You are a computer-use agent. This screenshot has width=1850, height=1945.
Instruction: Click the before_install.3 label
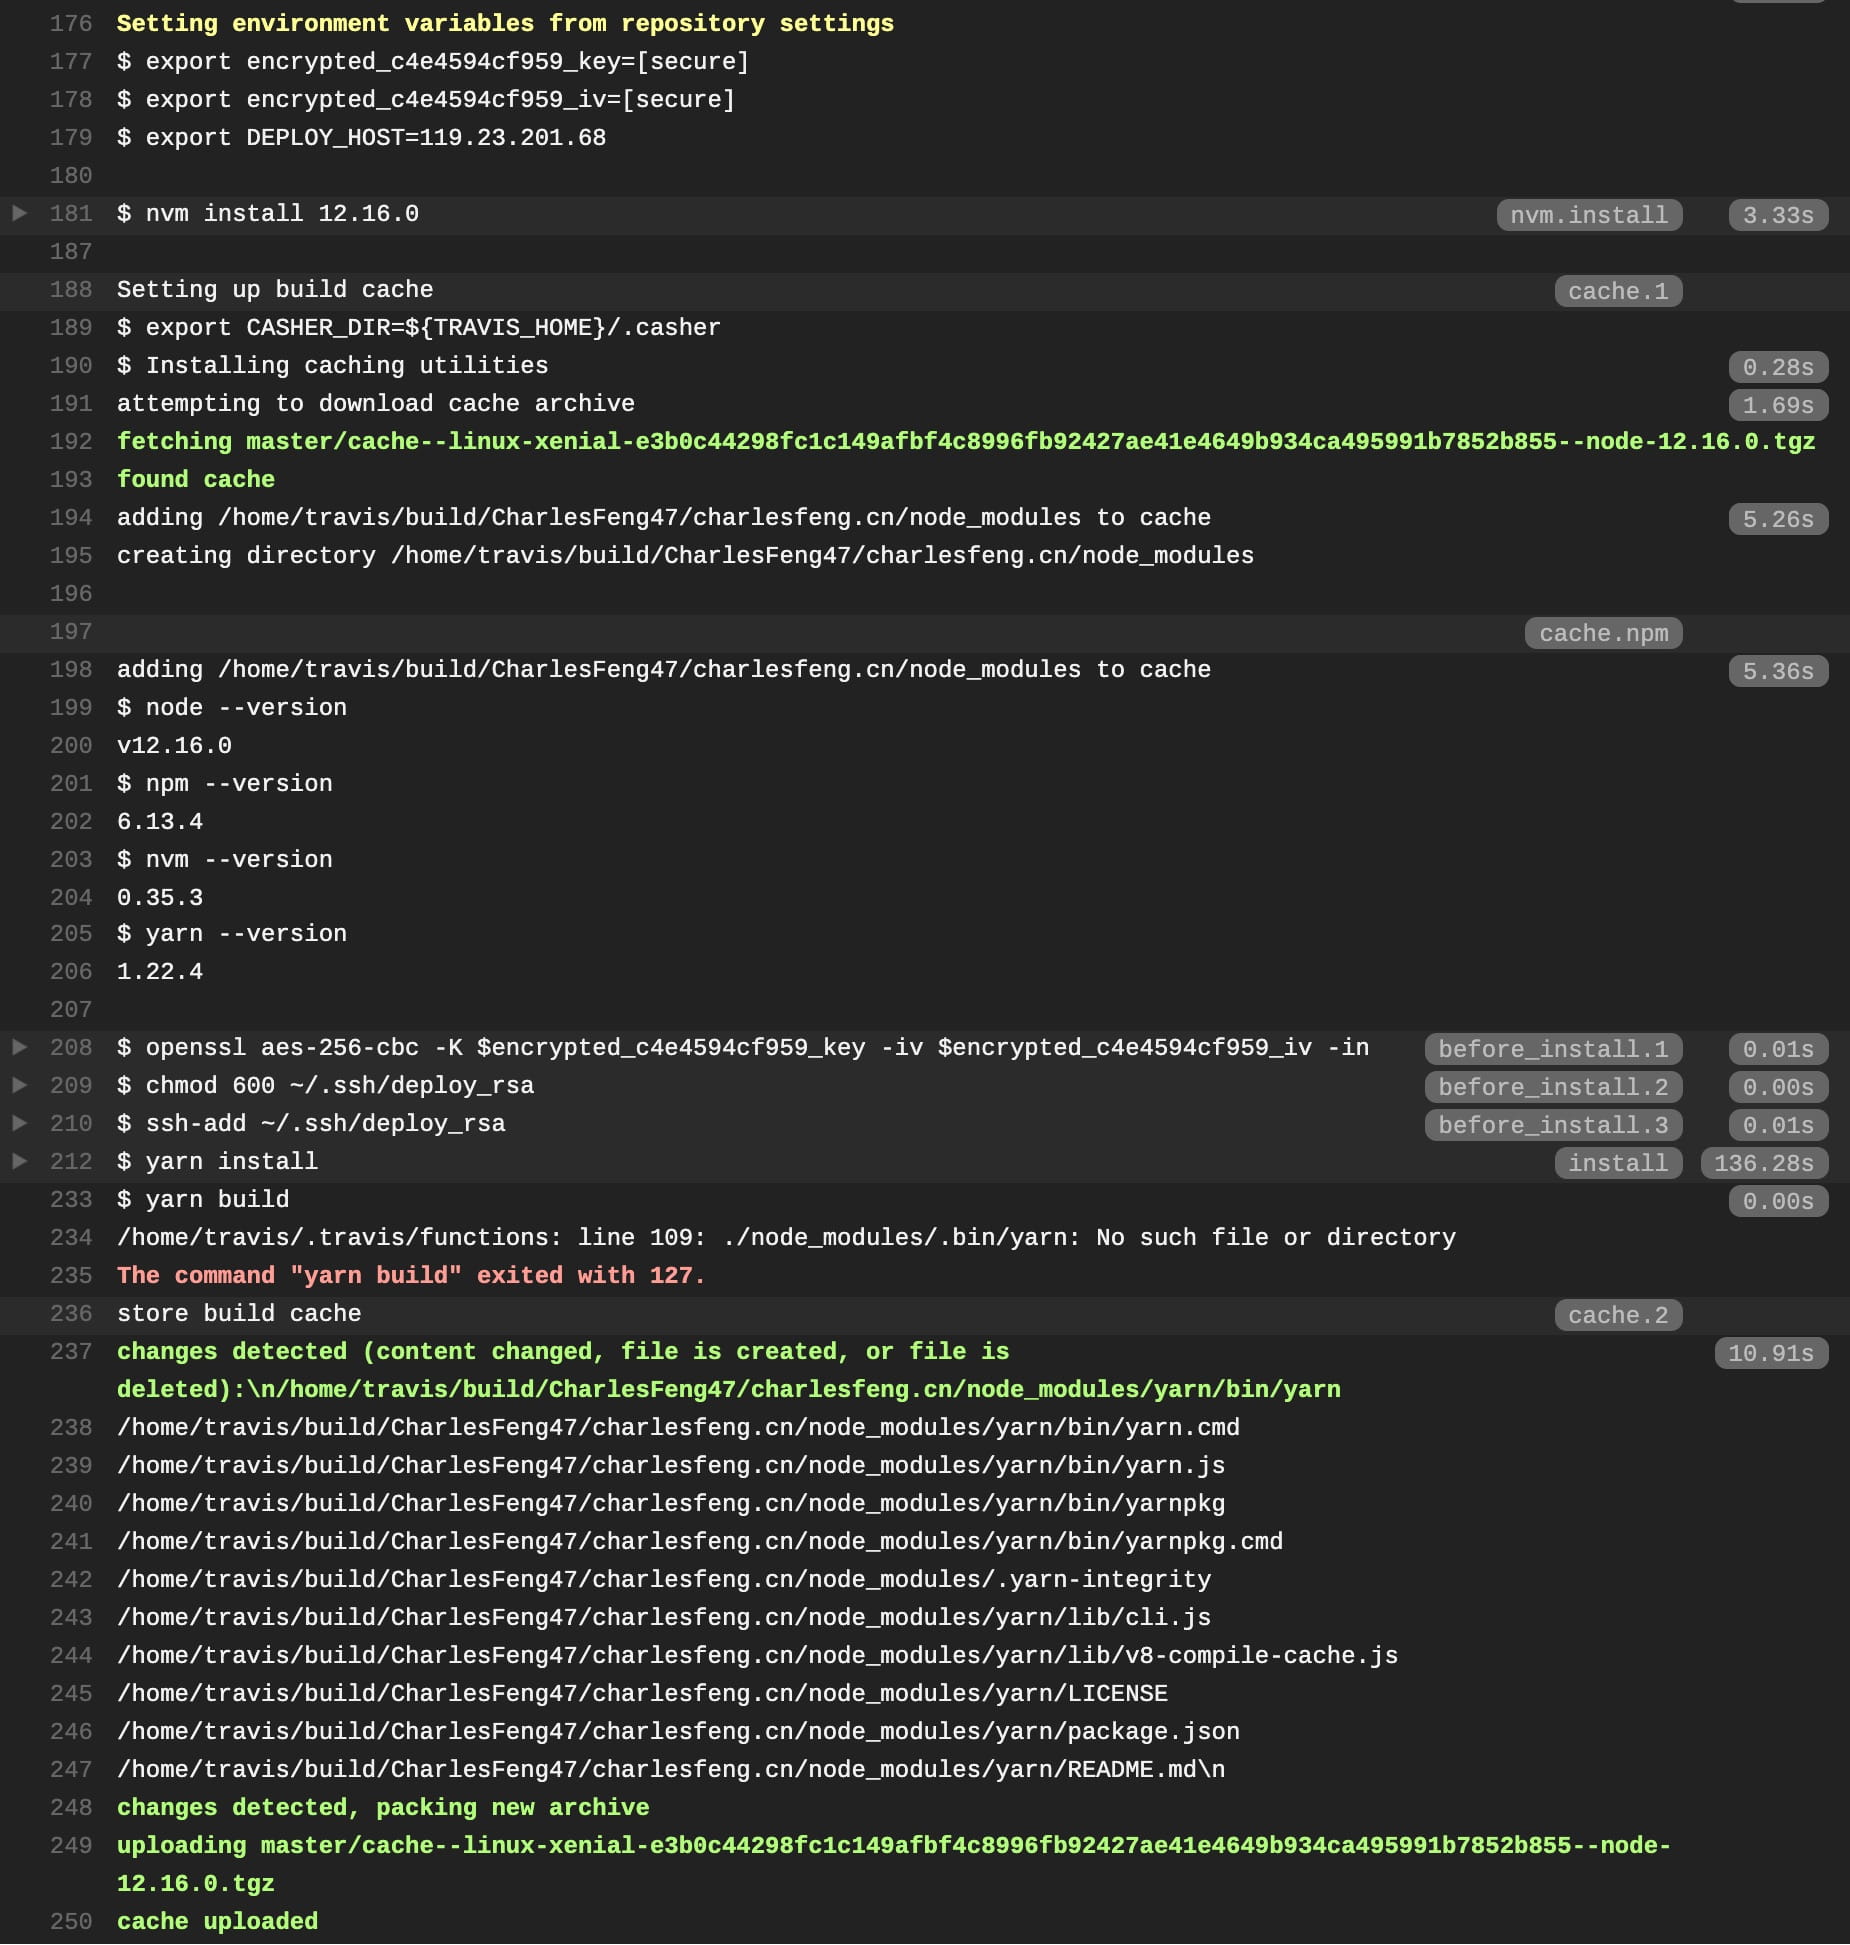point(1552,1125)
